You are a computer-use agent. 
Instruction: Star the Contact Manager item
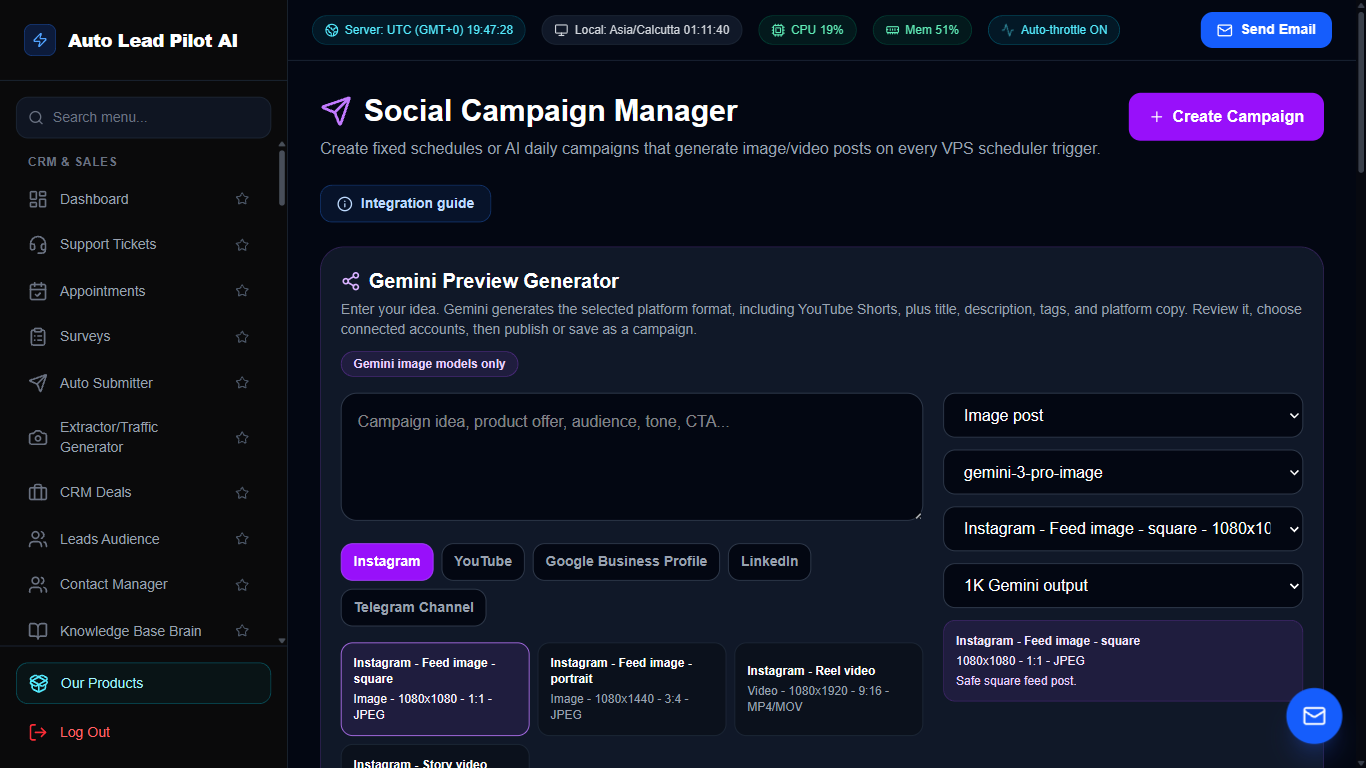coord(242,584)
